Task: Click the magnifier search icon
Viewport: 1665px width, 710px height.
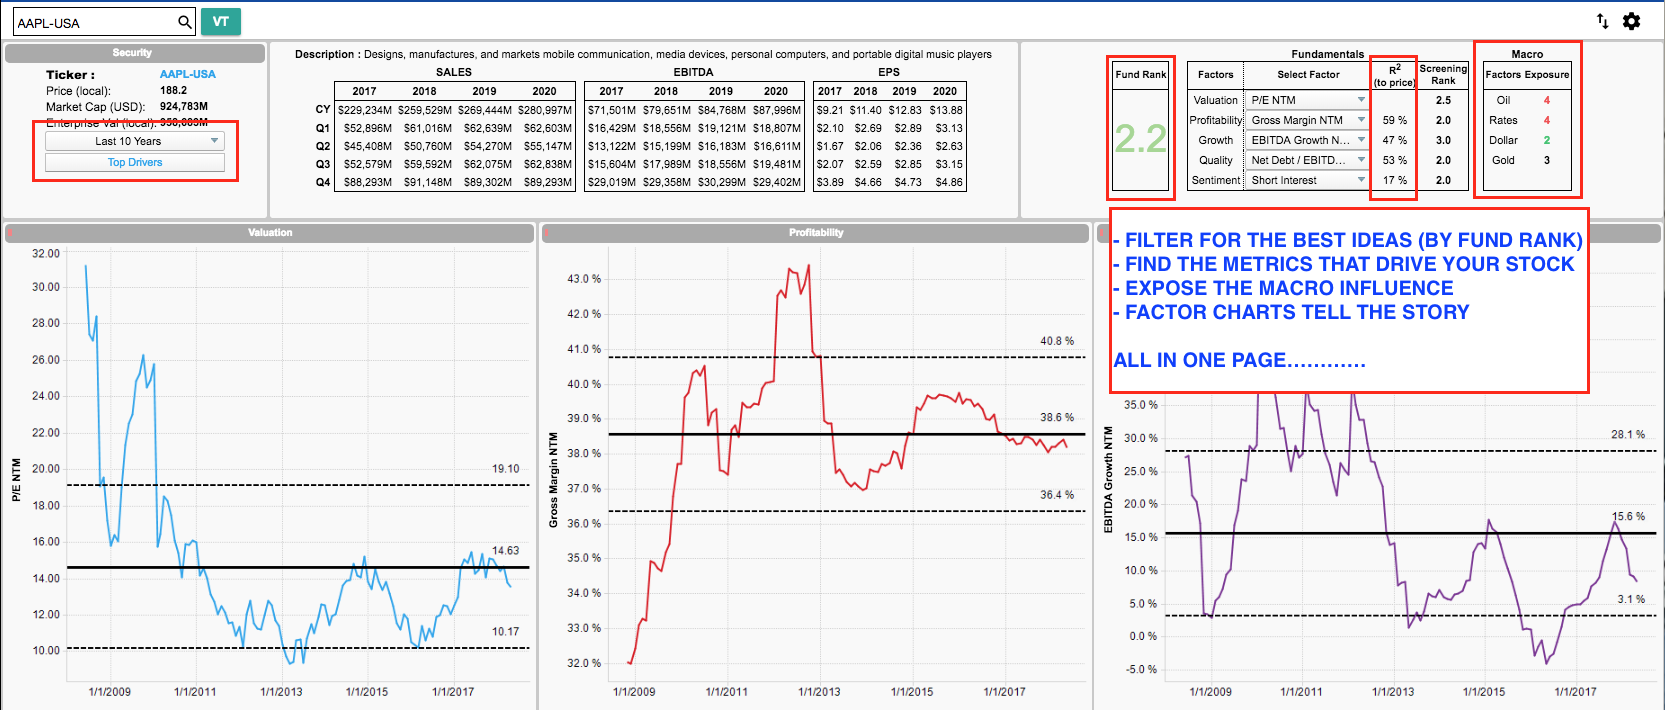Action: tap(184, 22)
